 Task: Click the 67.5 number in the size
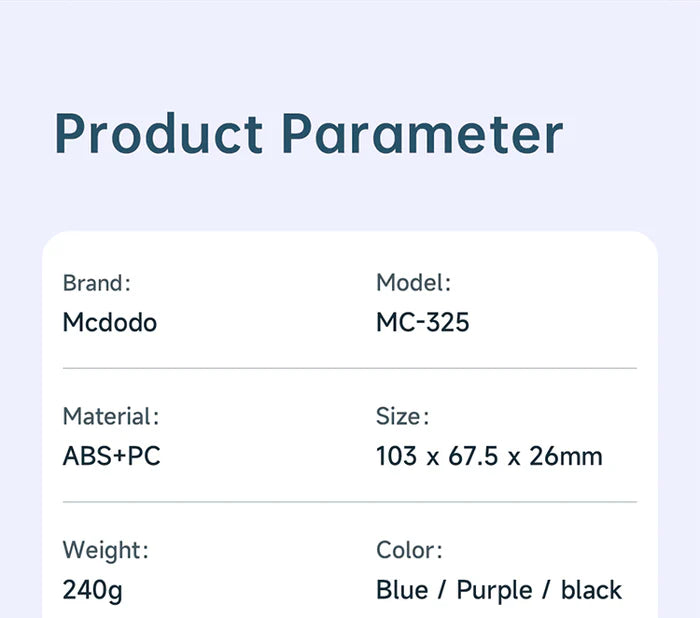tap(474, 457)
